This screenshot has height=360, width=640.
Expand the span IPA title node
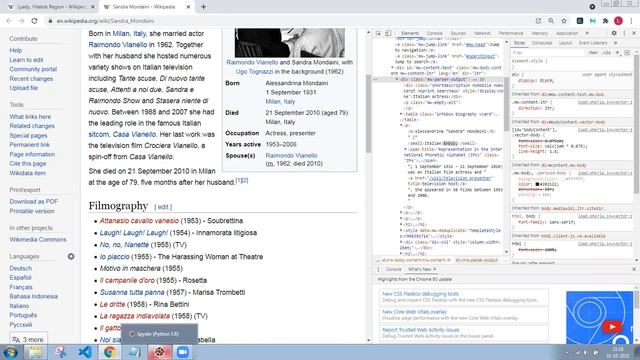(405, 149)
